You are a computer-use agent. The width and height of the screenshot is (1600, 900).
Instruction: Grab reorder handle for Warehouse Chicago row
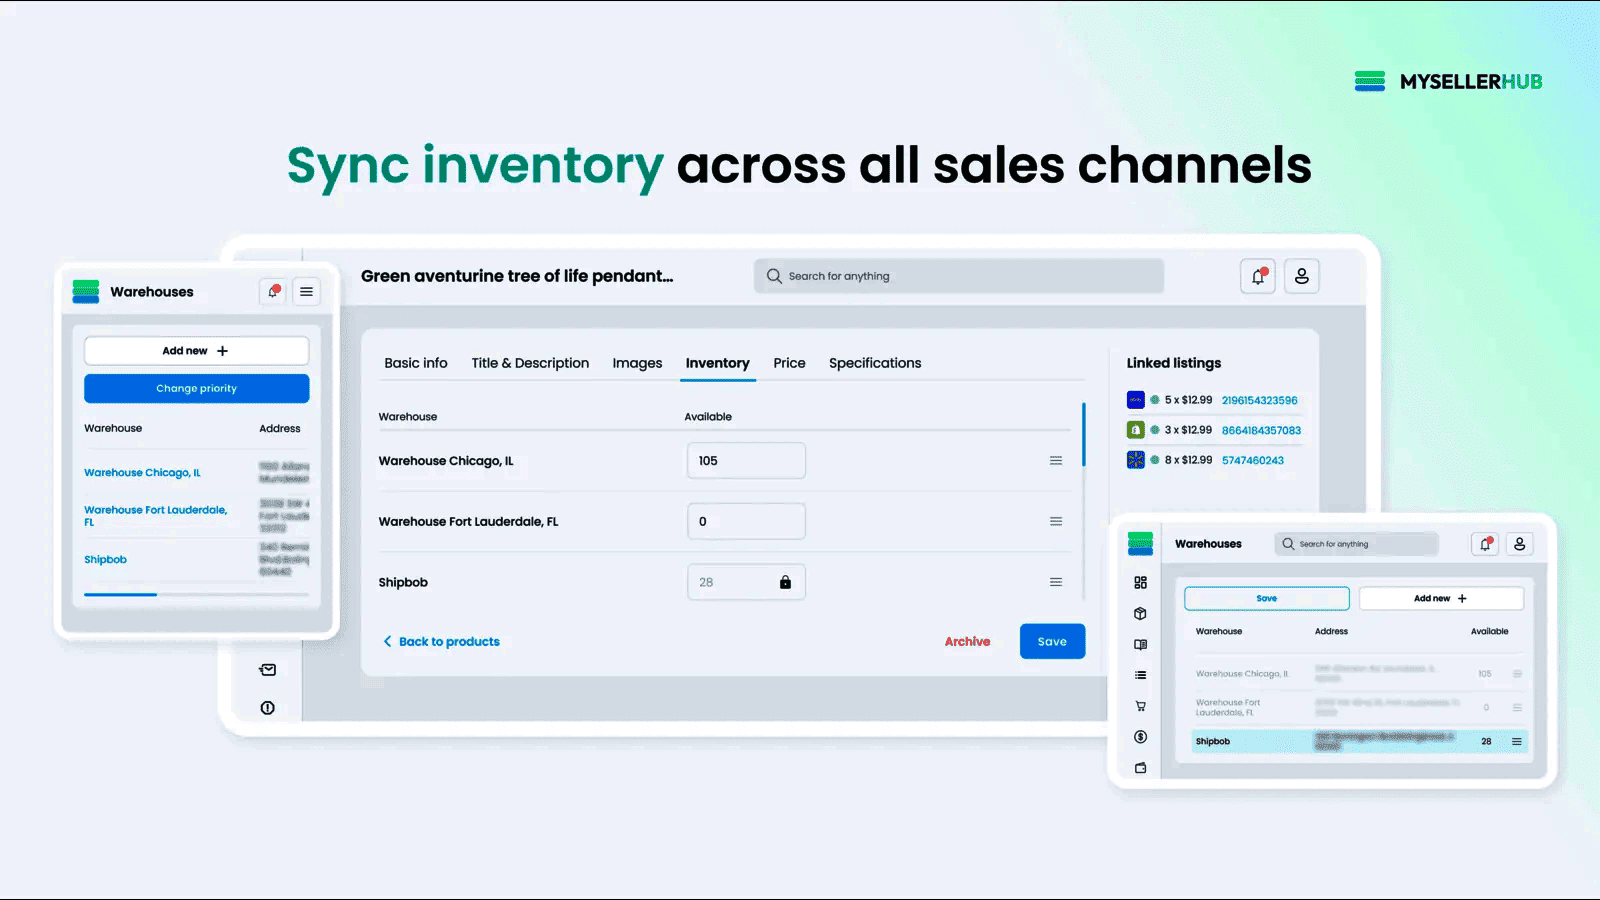[1056, 461]
